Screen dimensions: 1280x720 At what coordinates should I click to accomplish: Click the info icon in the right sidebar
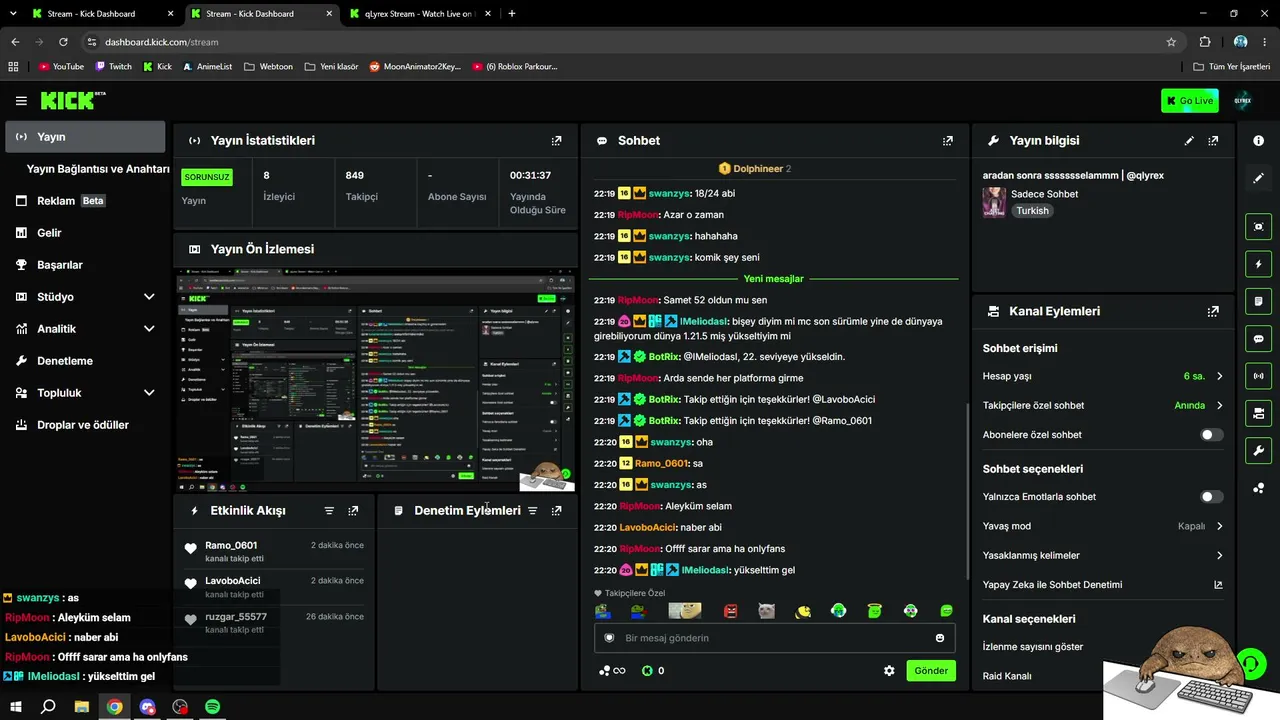click(x=1259, y=141)
